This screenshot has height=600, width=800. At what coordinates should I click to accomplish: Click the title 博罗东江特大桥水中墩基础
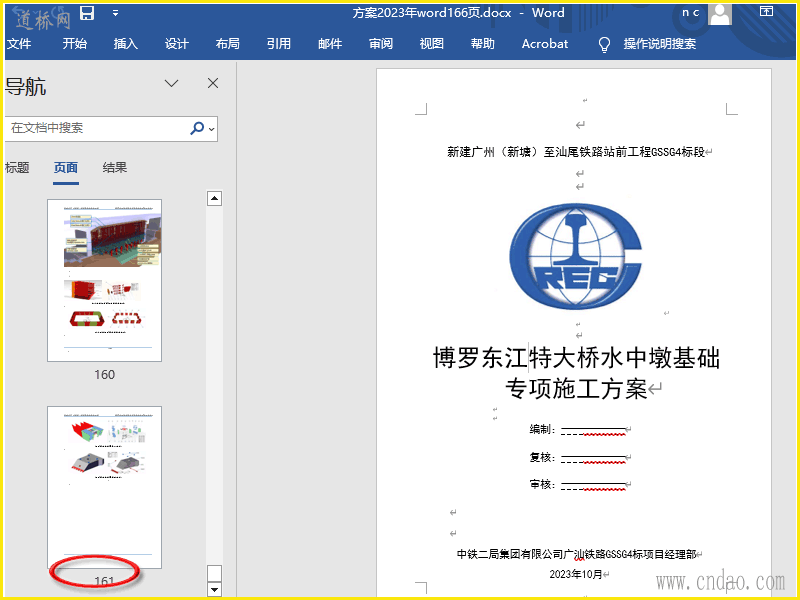pos(577,358)
